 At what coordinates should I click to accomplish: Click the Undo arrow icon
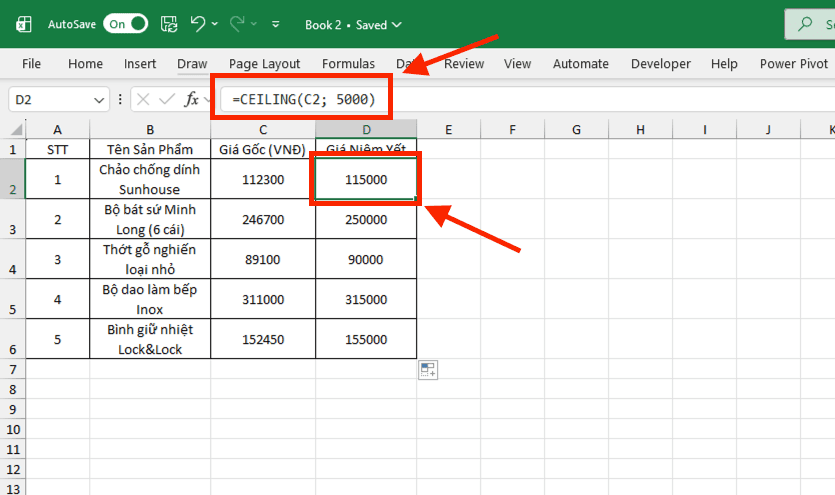point(198,24)
